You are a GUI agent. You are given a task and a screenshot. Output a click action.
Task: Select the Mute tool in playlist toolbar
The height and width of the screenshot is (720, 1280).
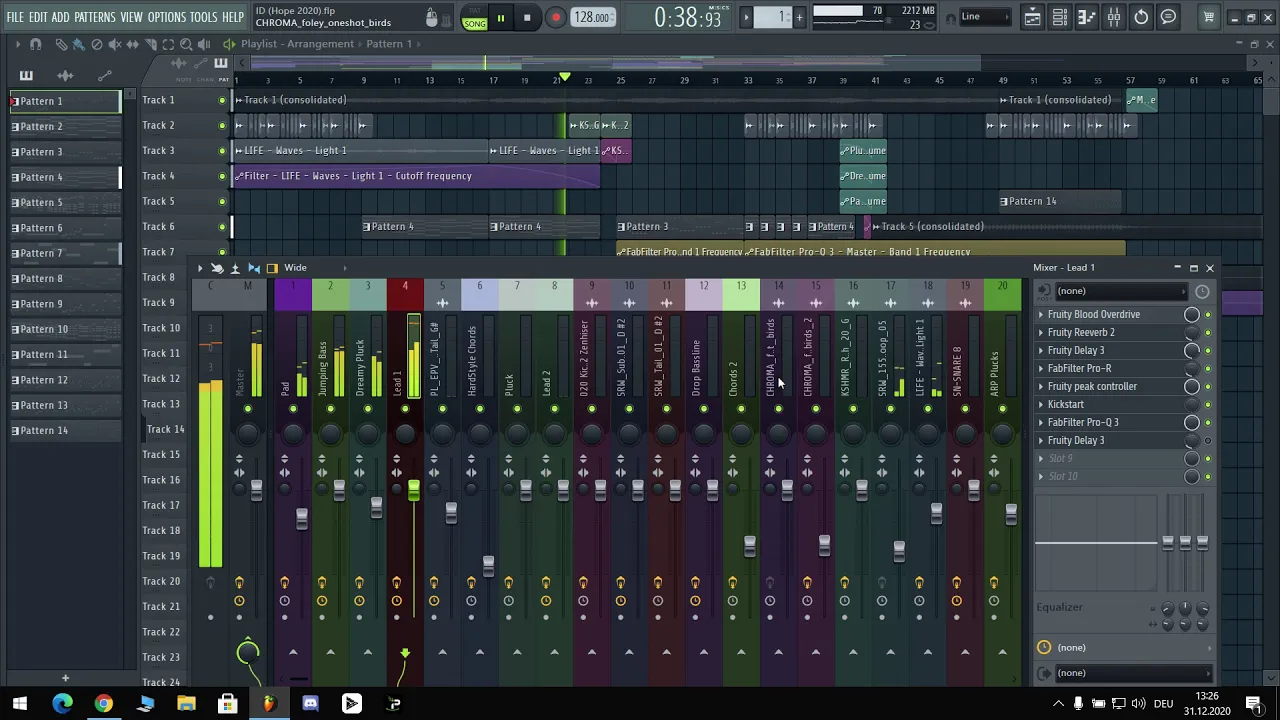pyautogui.click(x=115, y=44)
